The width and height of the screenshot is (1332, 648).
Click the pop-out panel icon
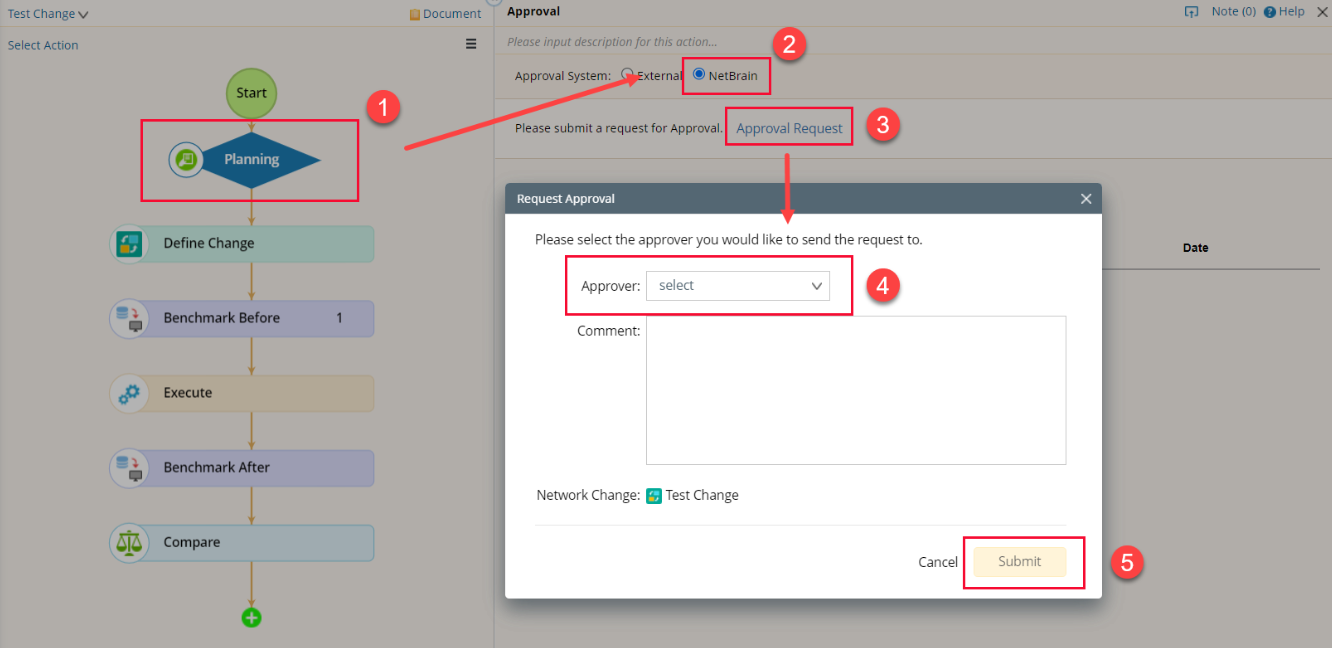[x=1191, y=12]
